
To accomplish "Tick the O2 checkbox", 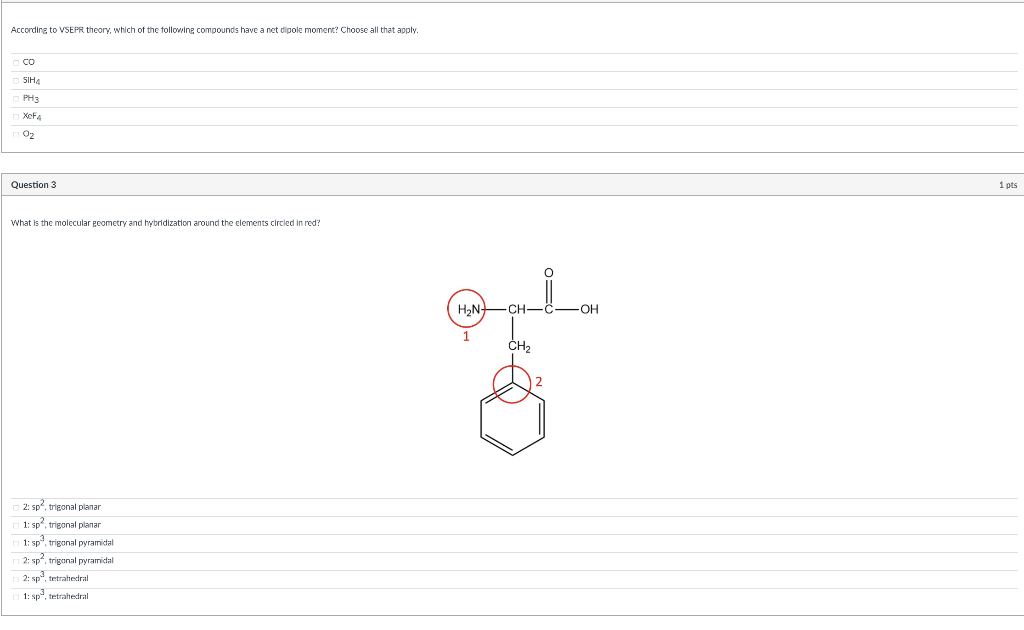I will click(x=16, y=134).
